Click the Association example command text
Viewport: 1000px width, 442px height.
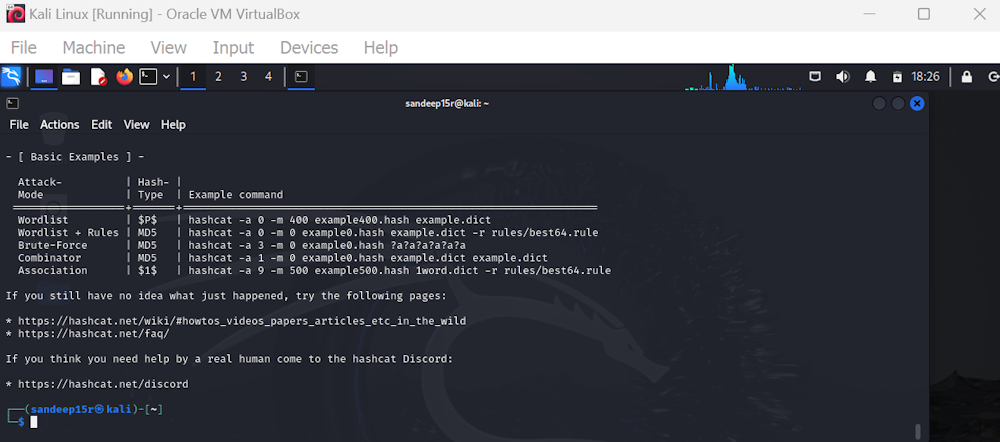click(x=399, y=270)
